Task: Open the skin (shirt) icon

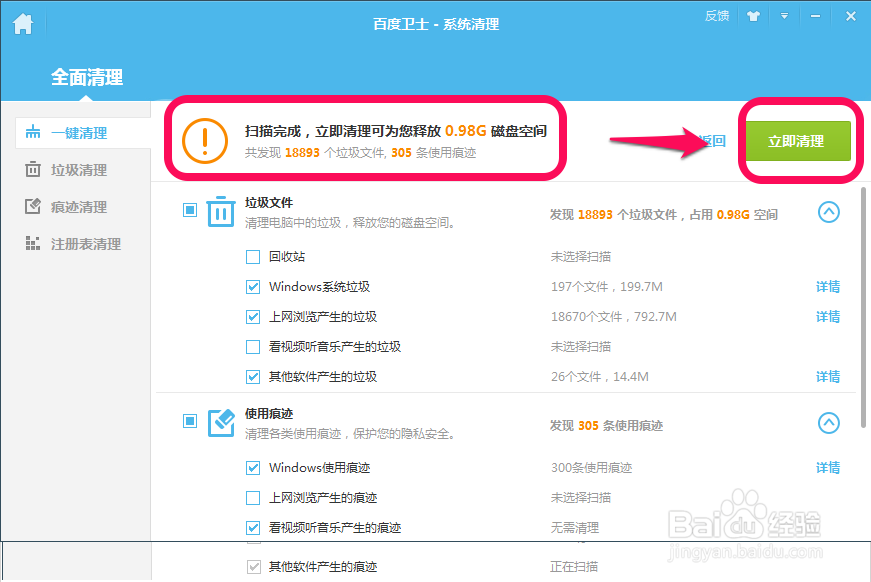Action: click(753, 16)
